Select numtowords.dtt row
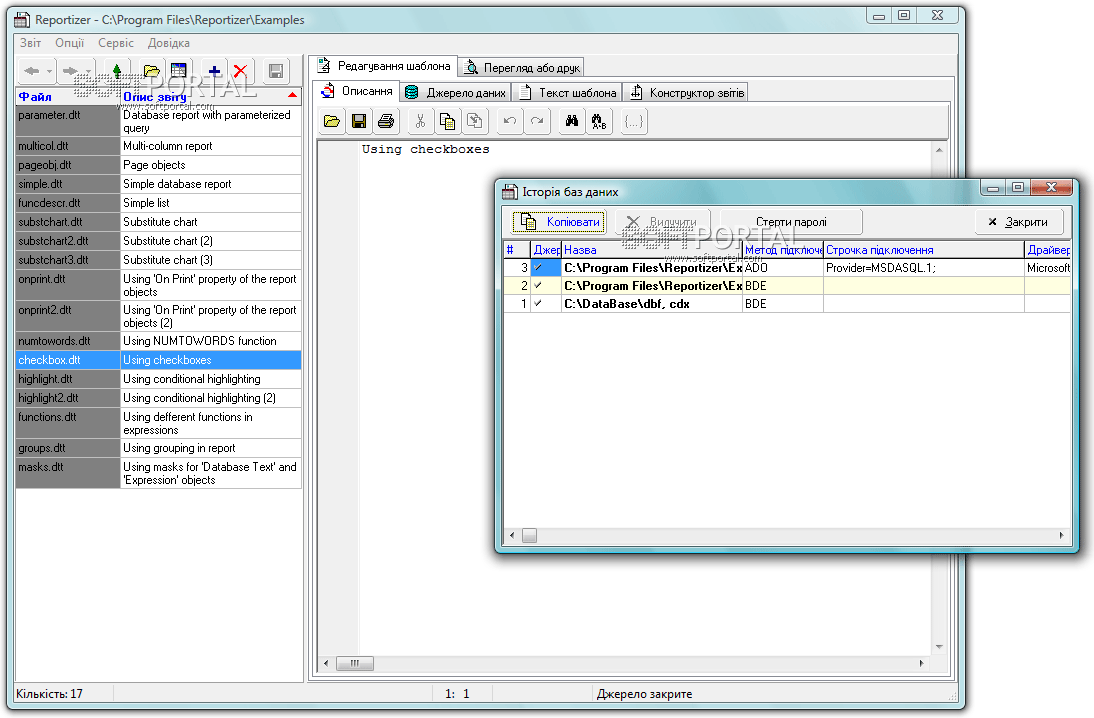 [x=158, y=341]
